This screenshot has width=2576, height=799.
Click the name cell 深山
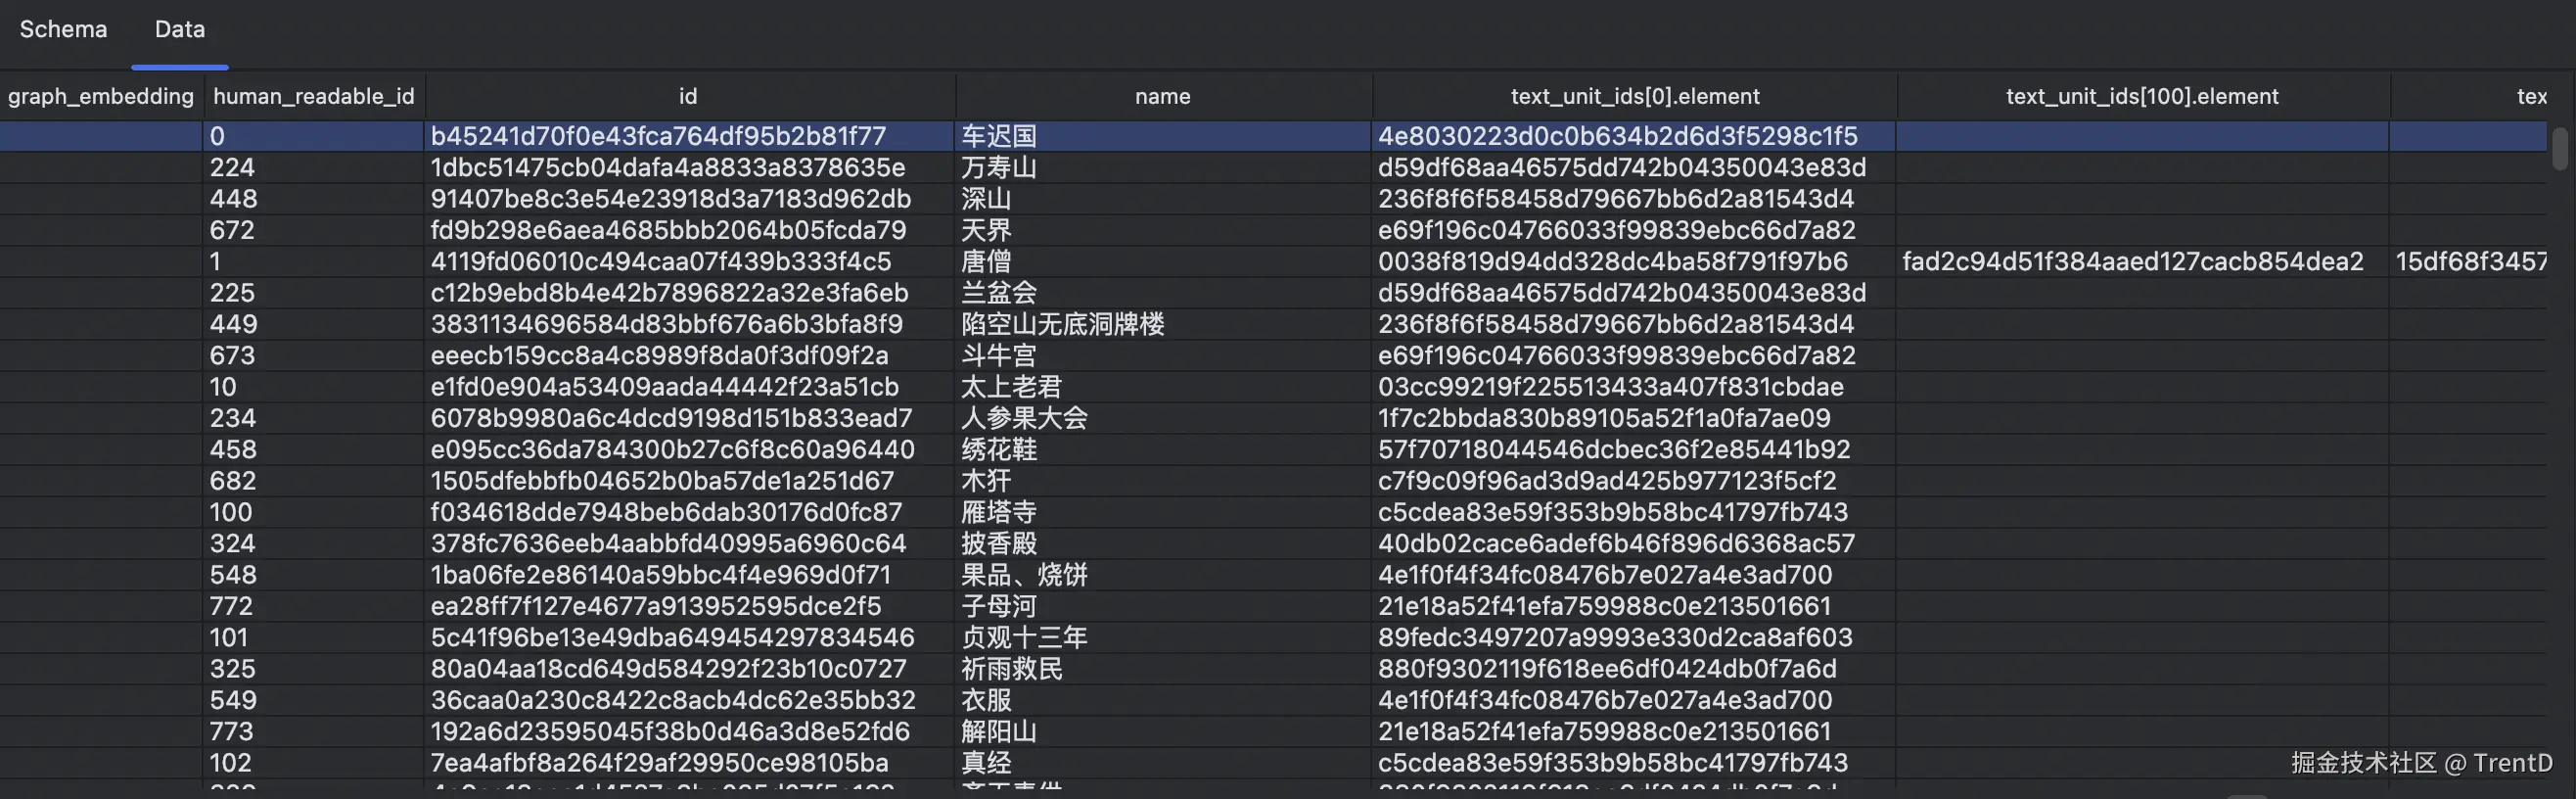click(x=1163, y=198)
